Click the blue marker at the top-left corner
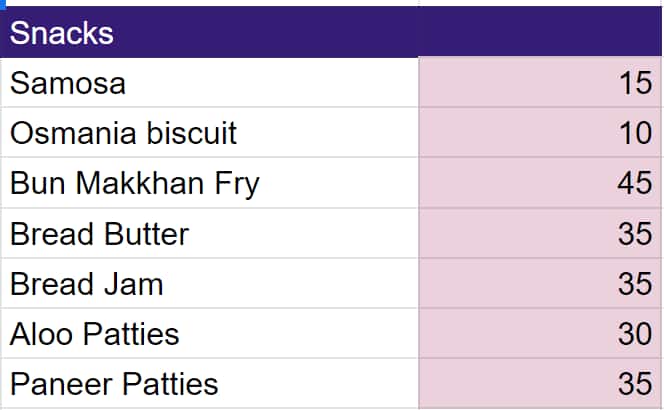Image resolution: width=664 pixels, height=410 pixels. 3,3
